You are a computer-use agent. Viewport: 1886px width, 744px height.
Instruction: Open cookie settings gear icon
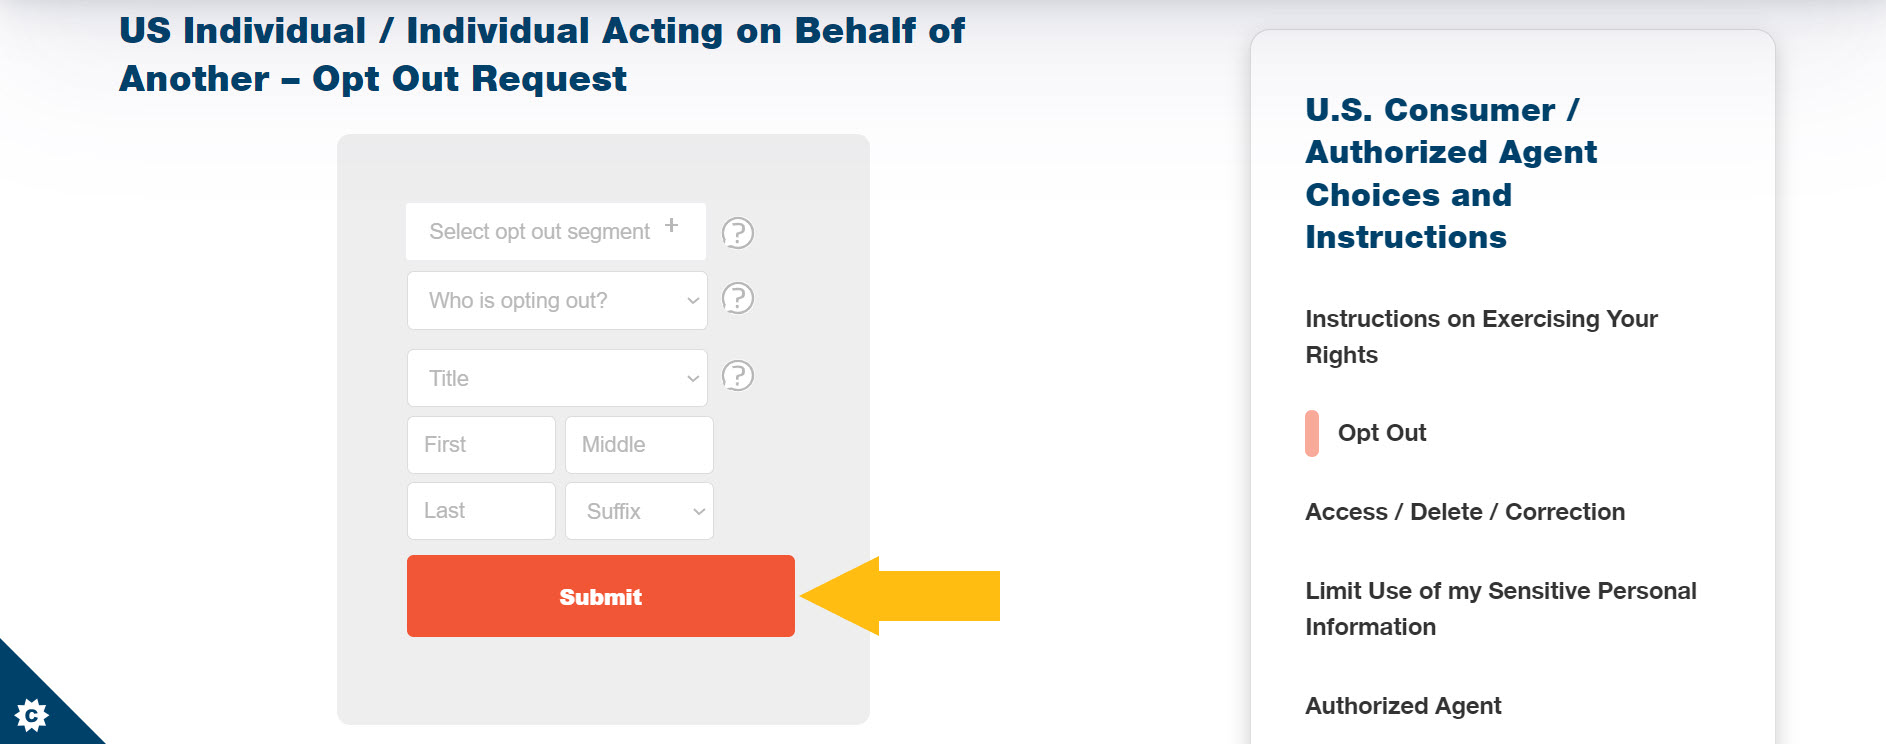[31, 715]
